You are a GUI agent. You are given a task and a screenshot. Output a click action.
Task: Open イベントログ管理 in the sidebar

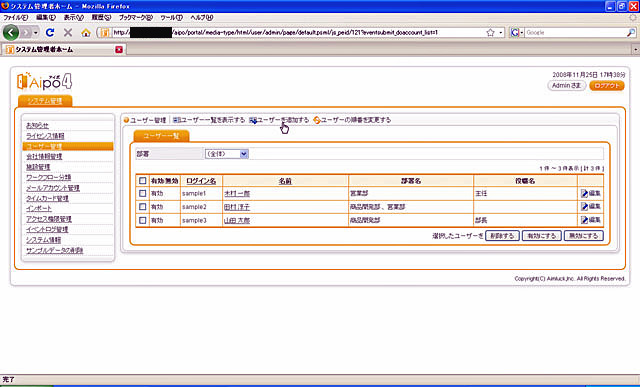point(47,229)
